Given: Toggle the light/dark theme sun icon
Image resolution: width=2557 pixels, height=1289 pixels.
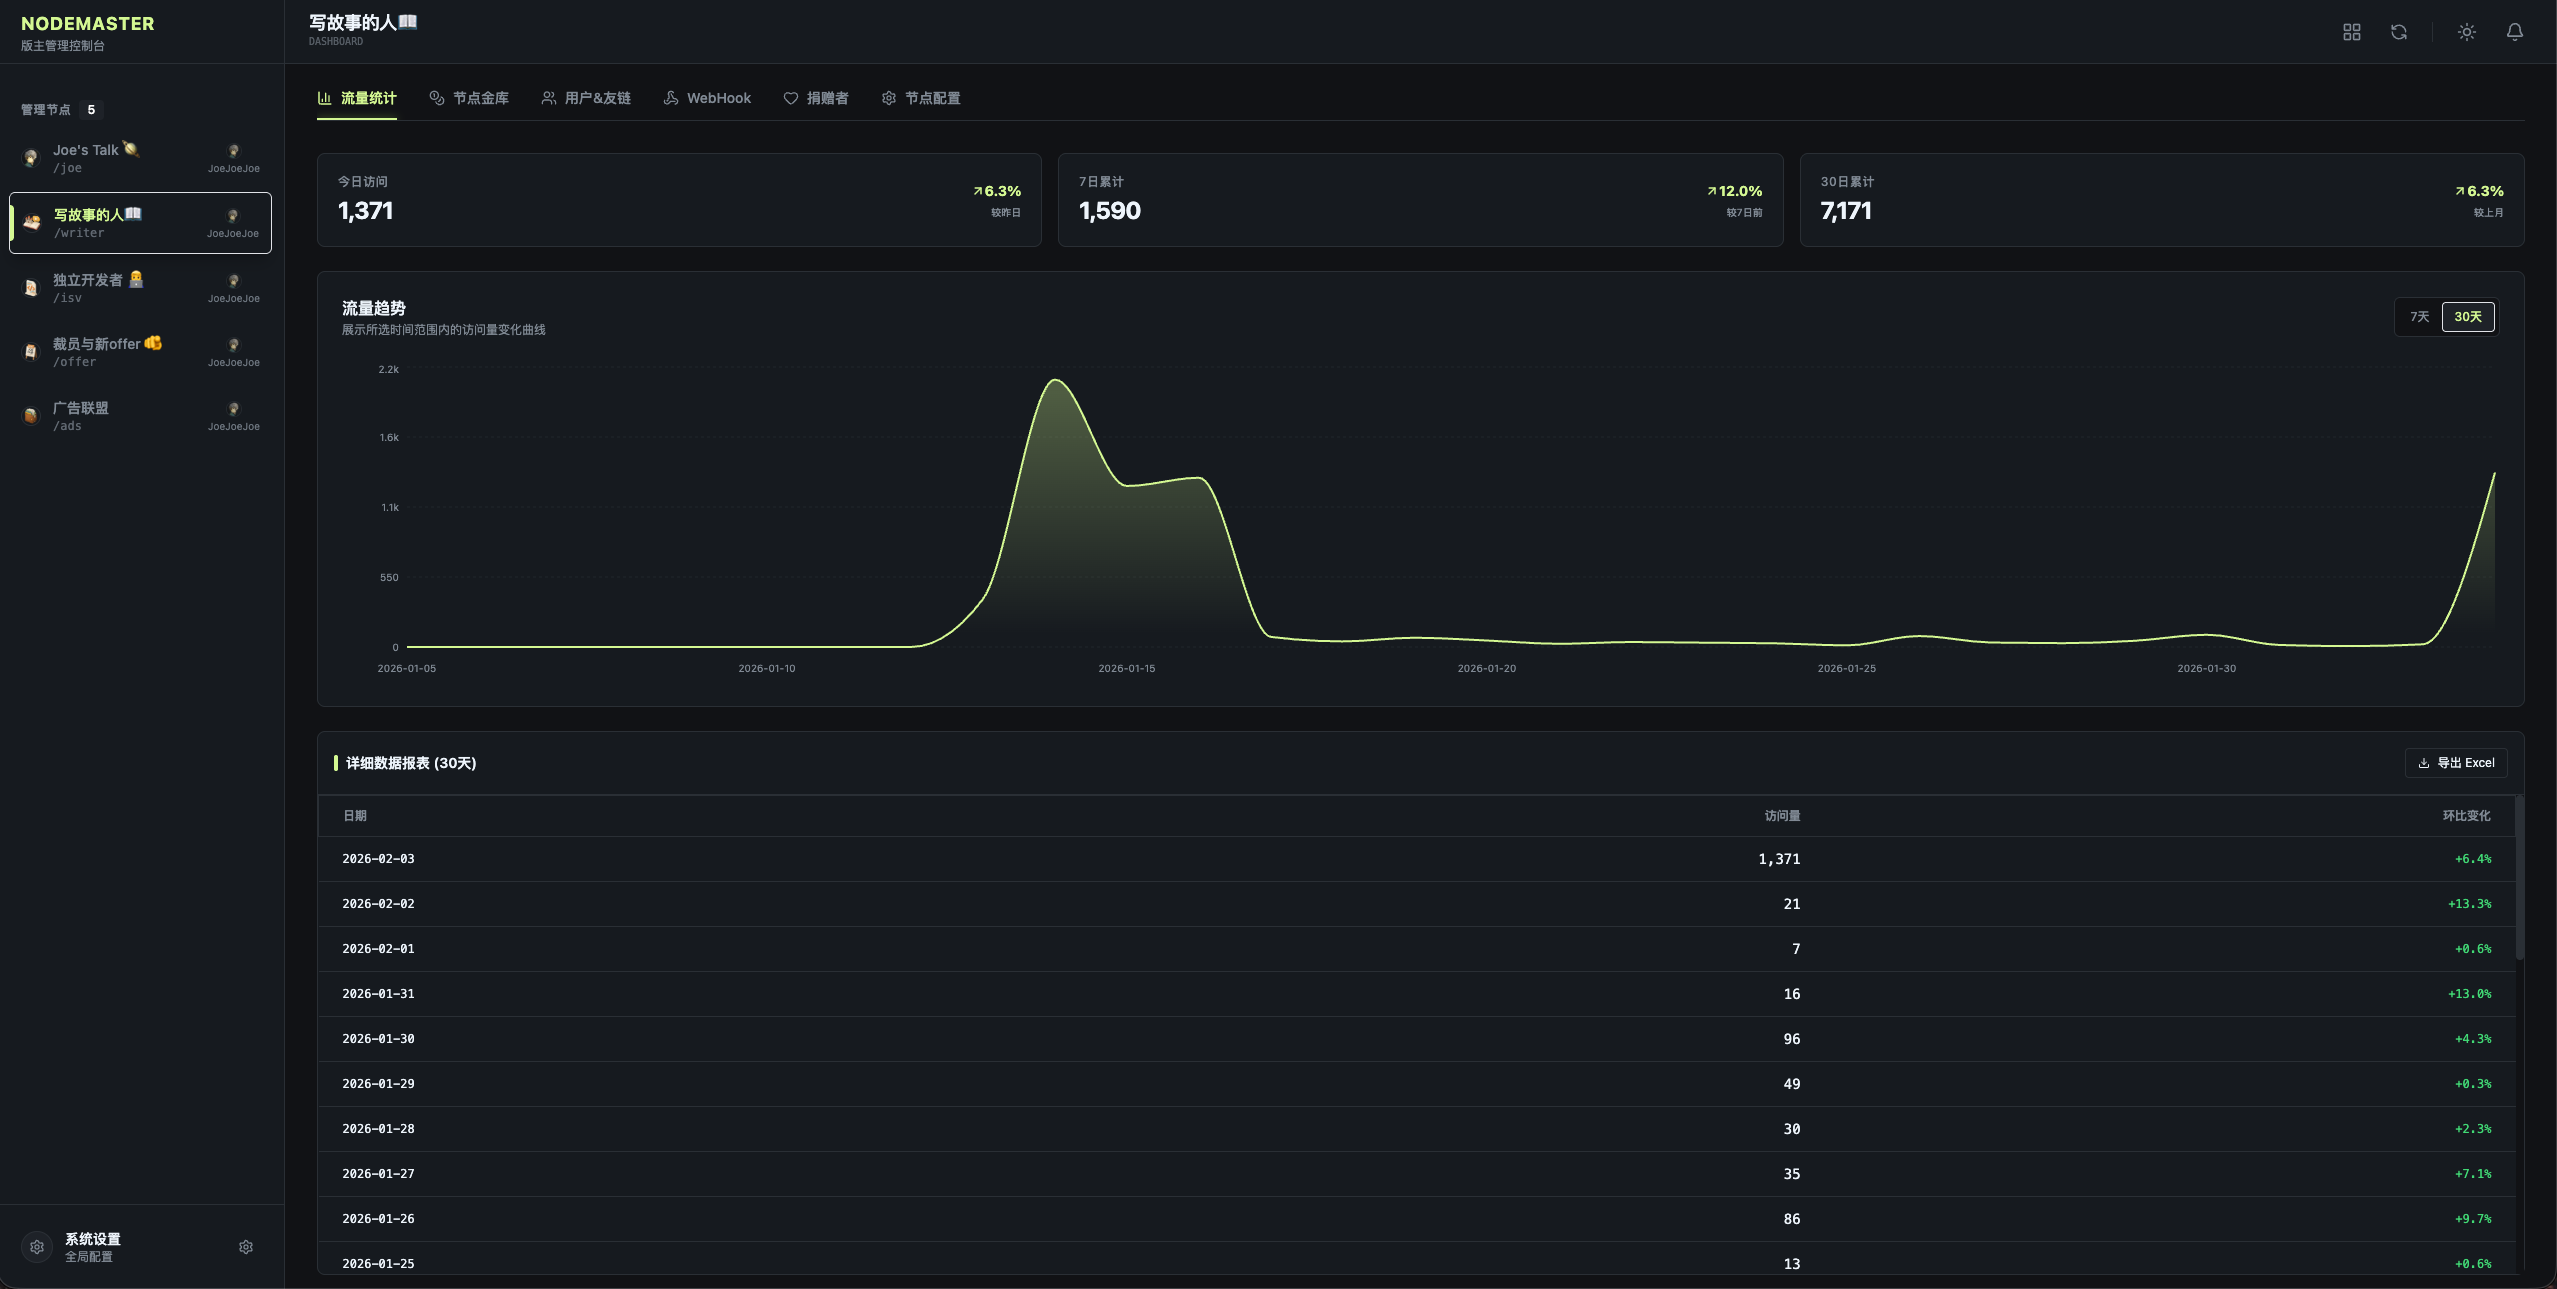Looking at the screenshot, I should coord(2466,32).
